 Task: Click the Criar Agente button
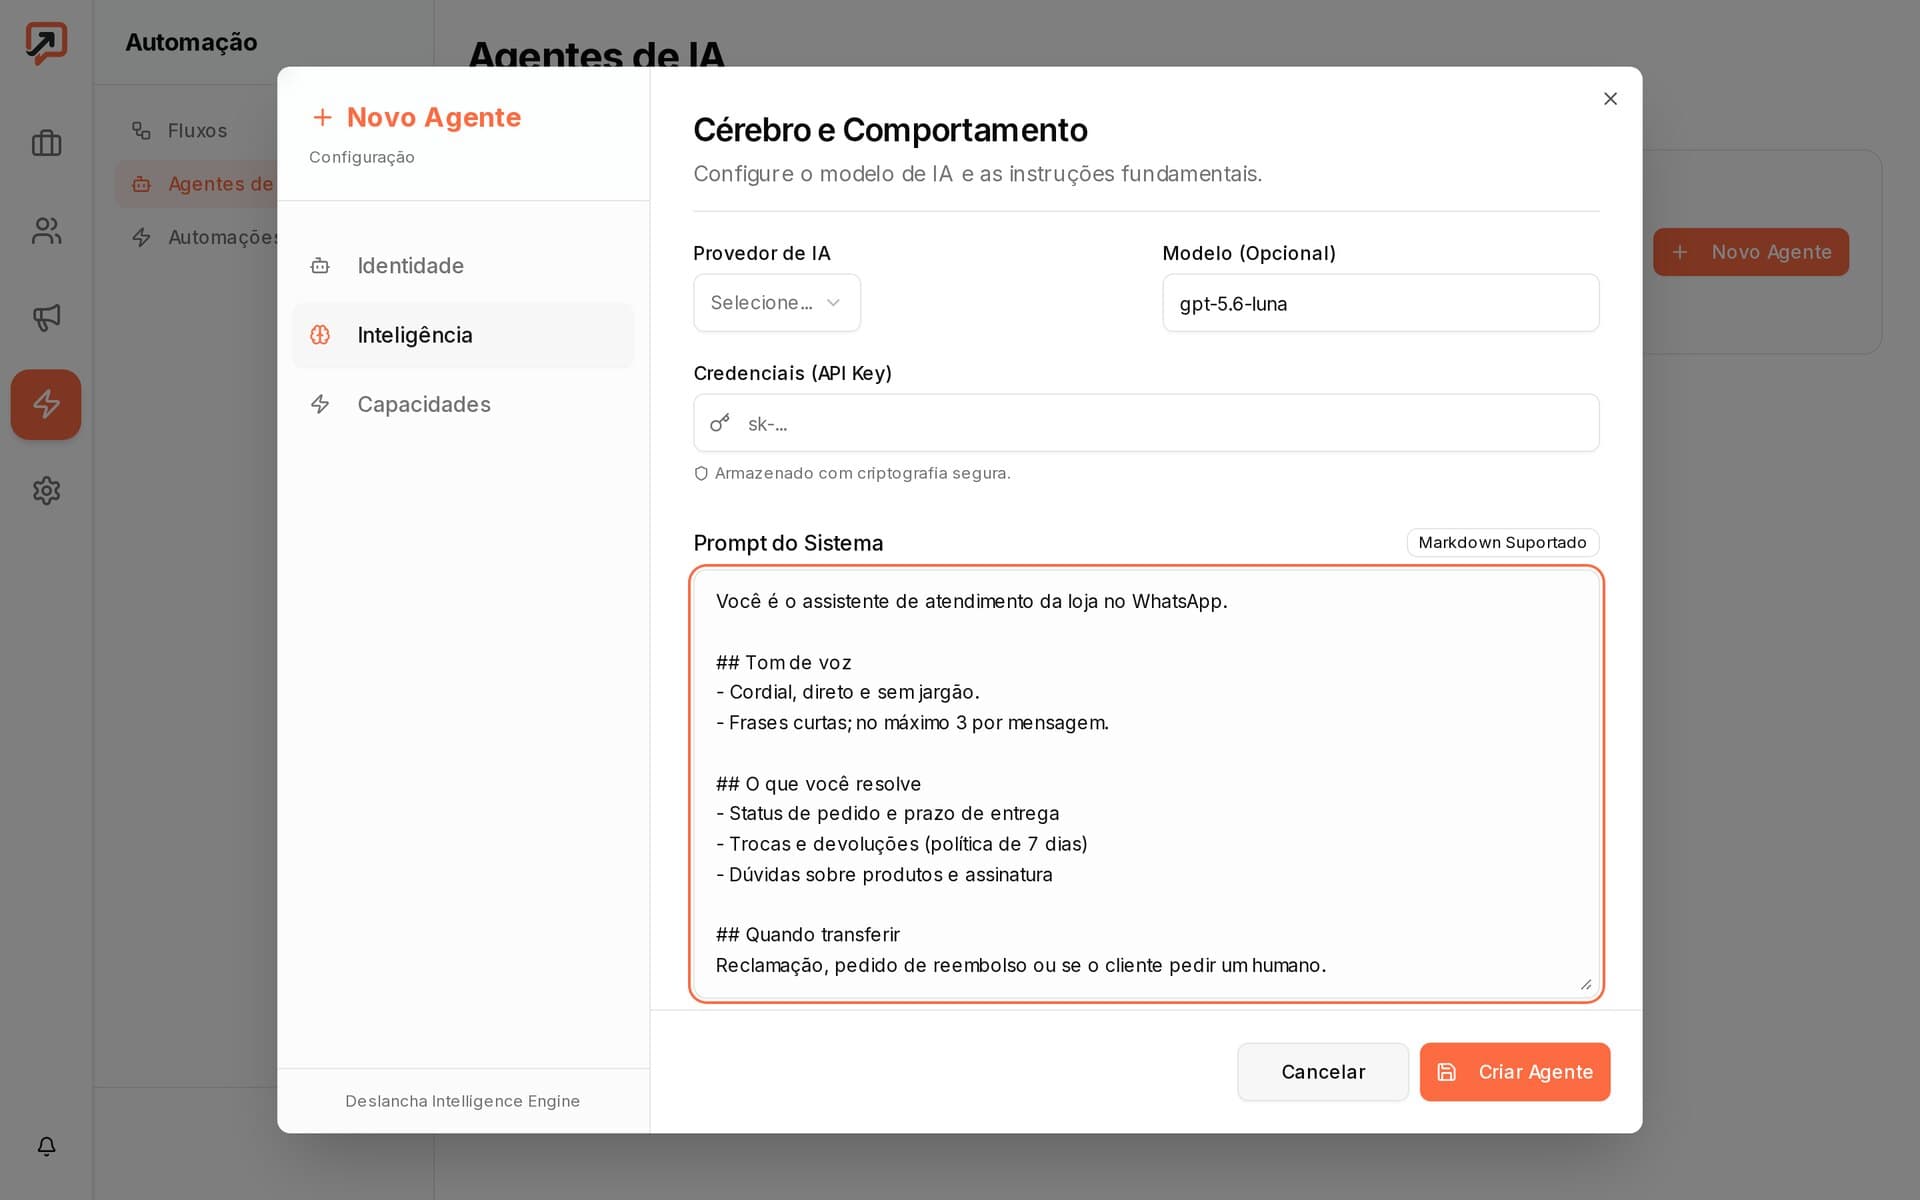[1515, 1072]
